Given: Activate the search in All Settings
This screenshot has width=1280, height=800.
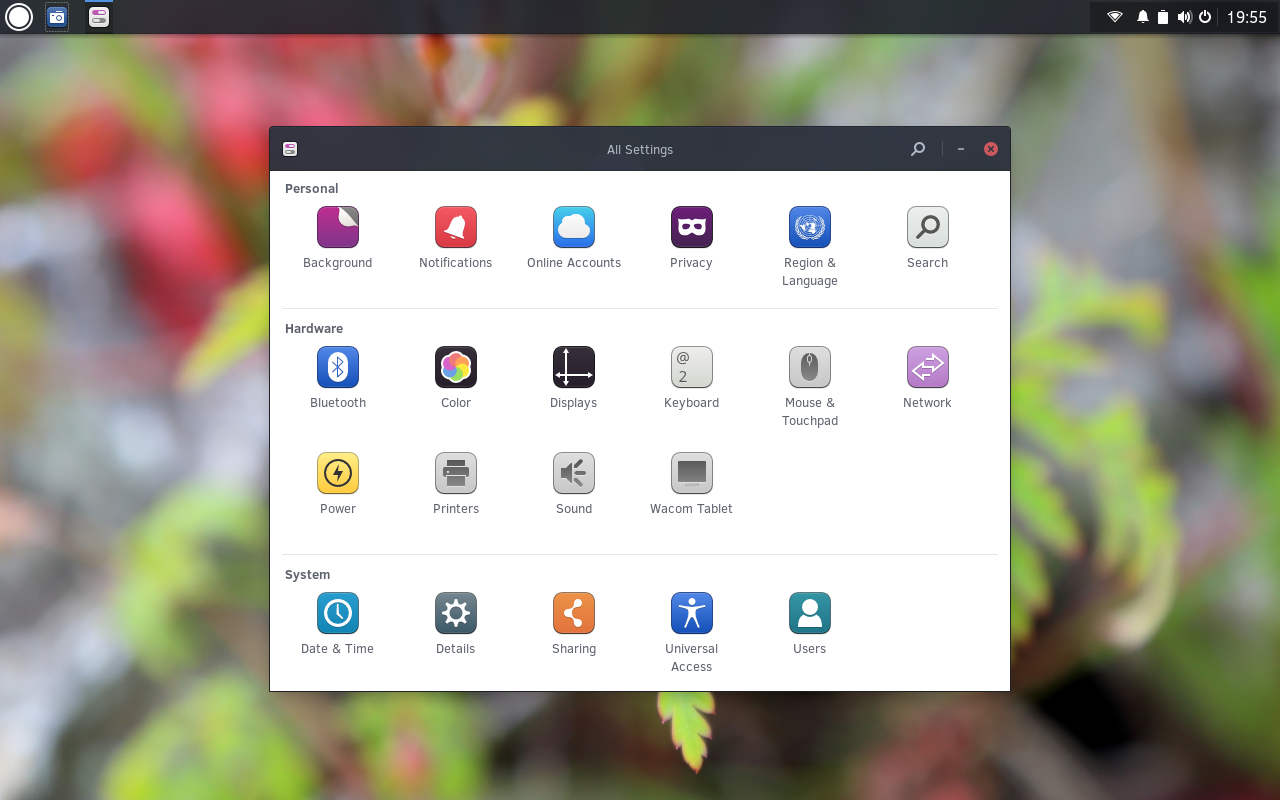Looking at the screenshot, I should [x=917, y=148].
